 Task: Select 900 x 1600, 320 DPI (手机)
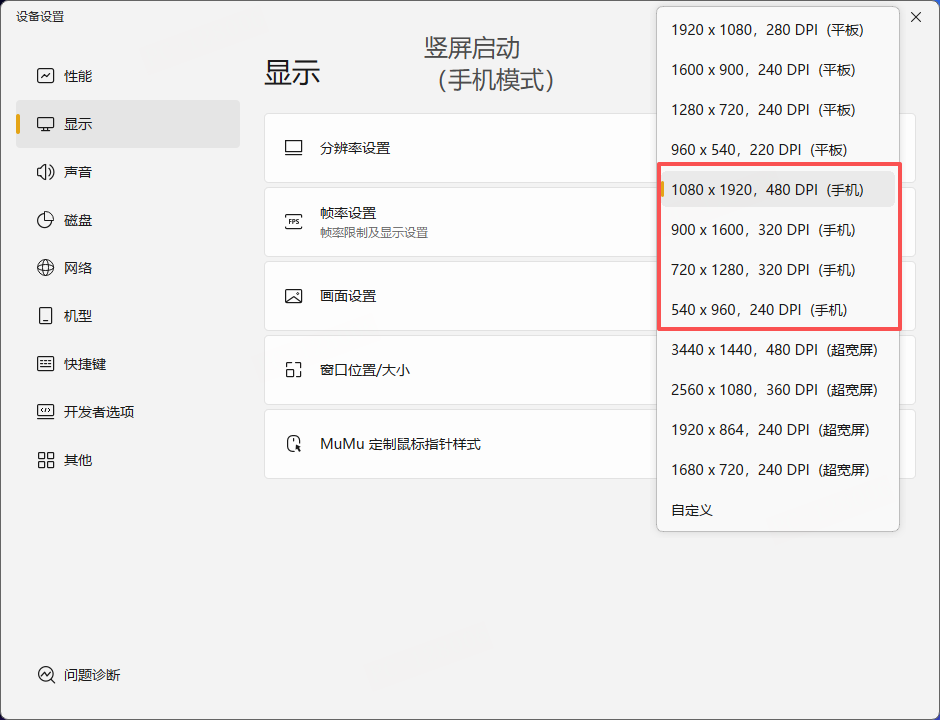click(778, 230)
